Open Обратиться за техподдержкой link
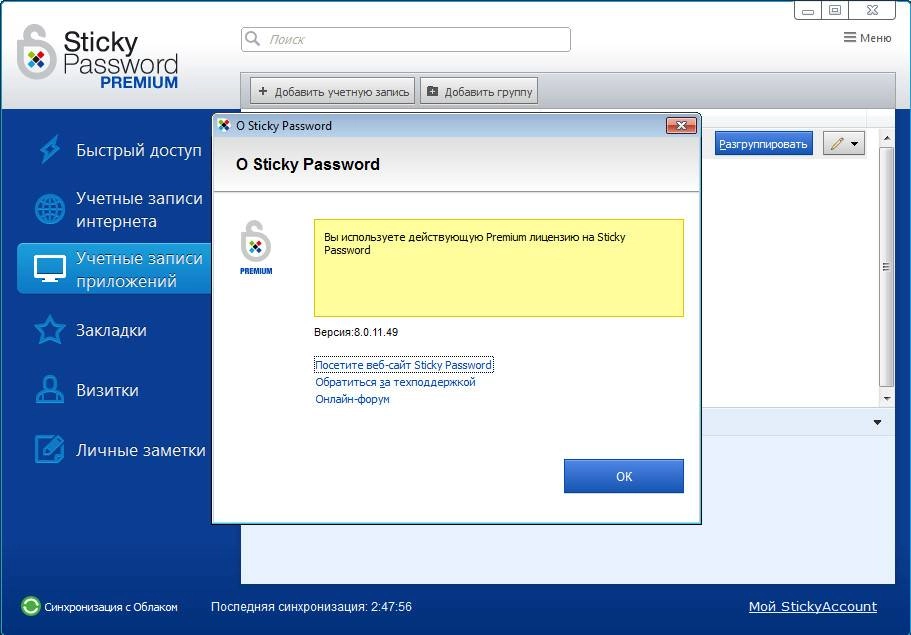 point(395,382)
